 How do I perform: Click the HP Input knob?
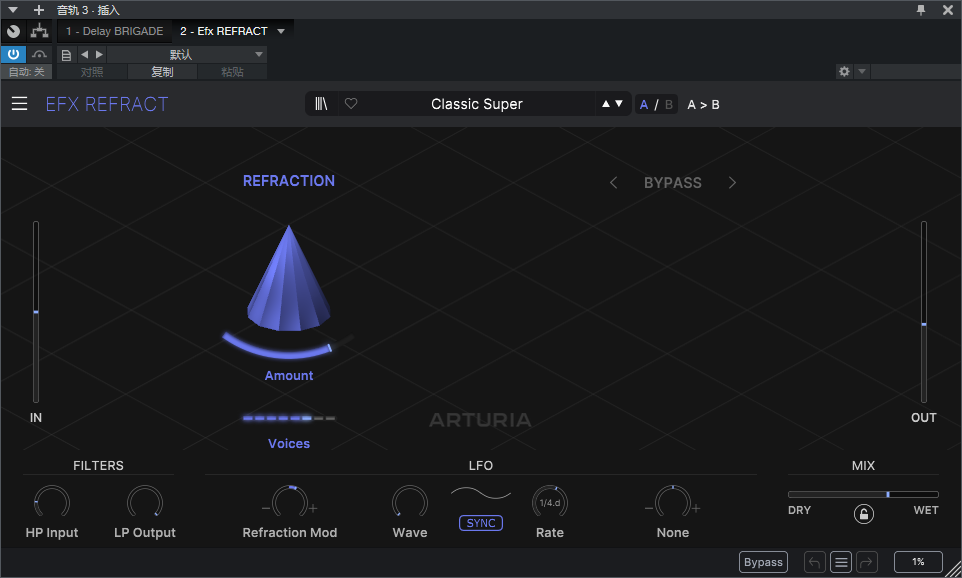[x=52, y=503]
